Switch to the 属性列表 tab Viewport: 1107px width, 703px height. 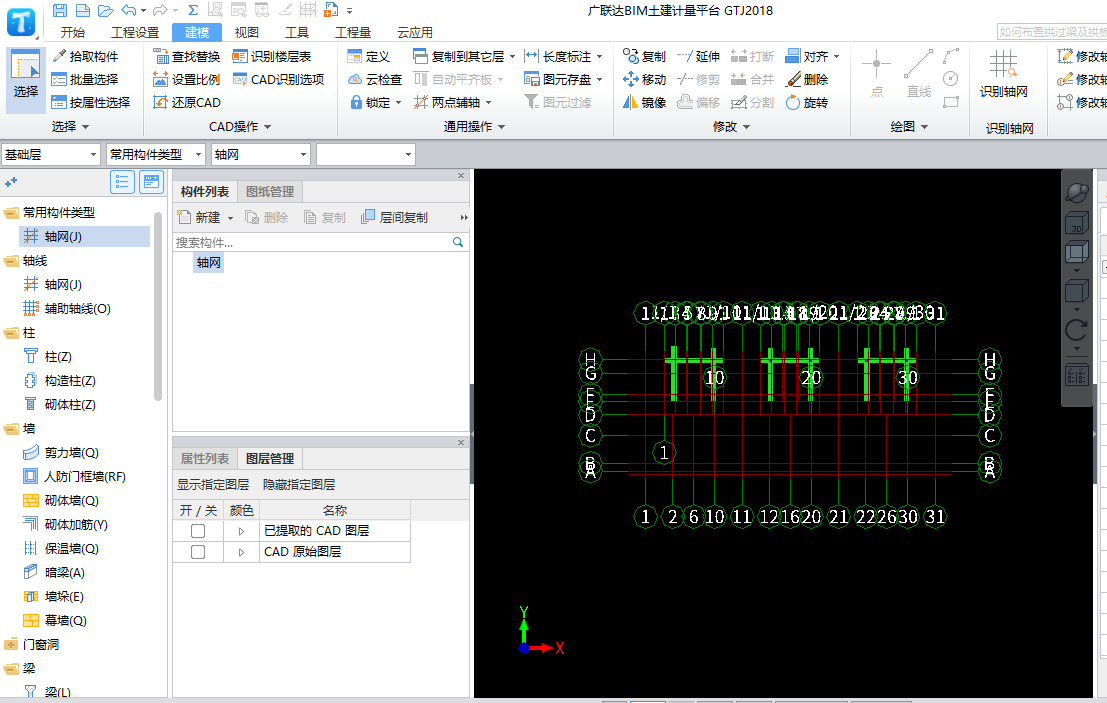(205, 459)
